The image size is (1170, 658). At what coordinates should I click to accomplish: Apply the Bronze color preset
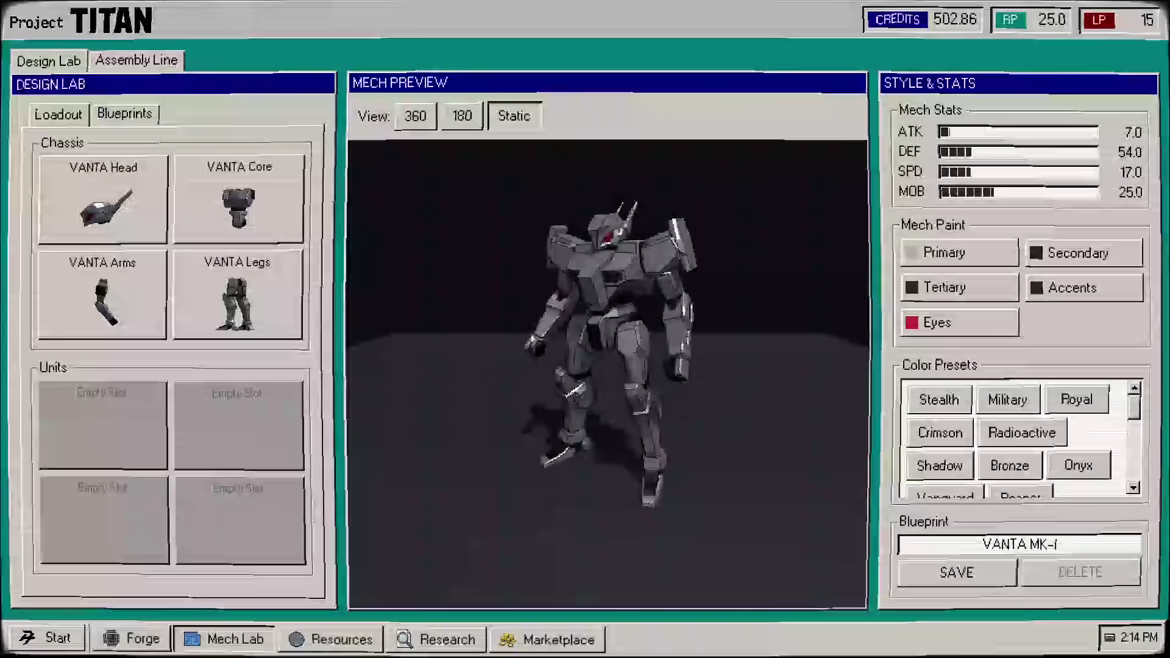coord(1010,465)
